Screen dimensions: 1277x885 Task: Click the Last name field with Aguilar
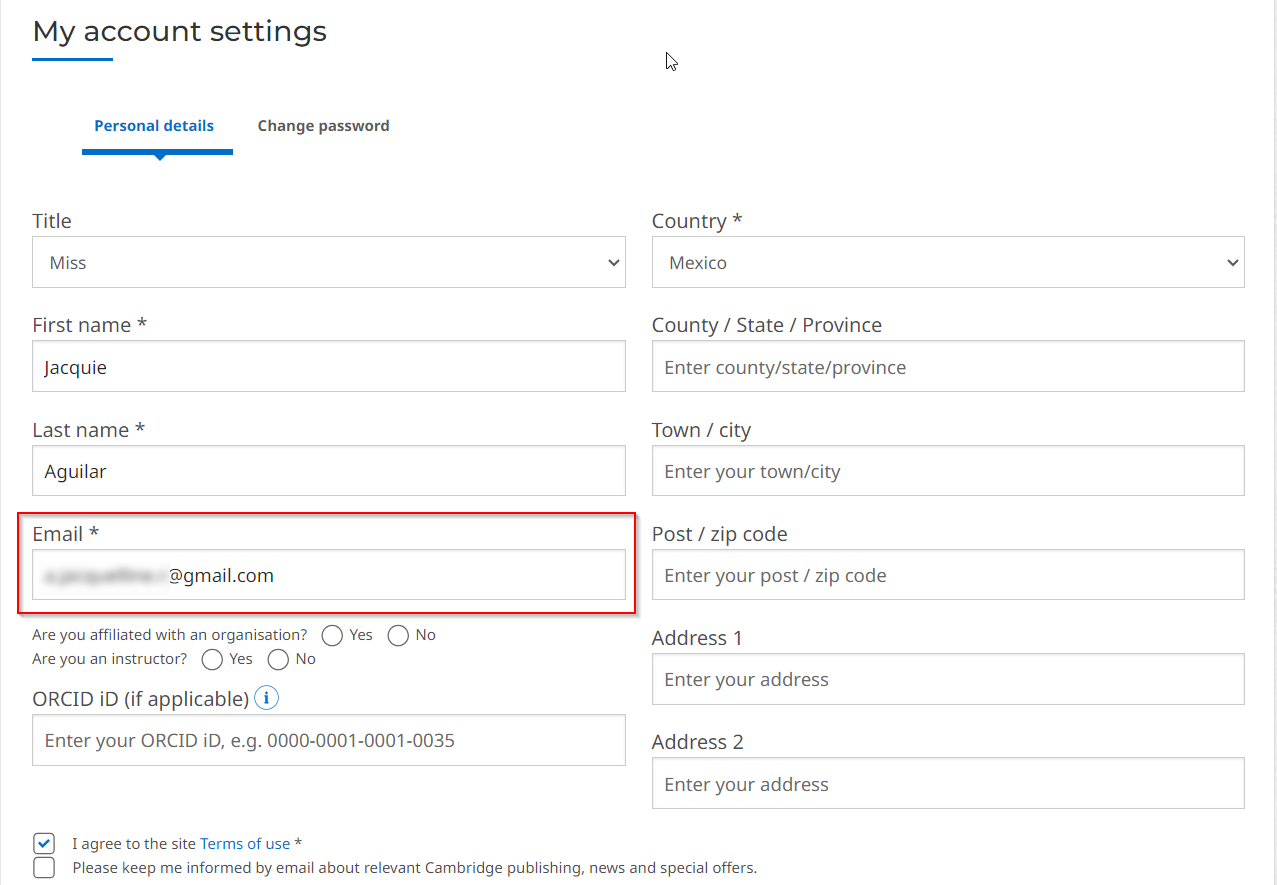click(x=329, y=470)
